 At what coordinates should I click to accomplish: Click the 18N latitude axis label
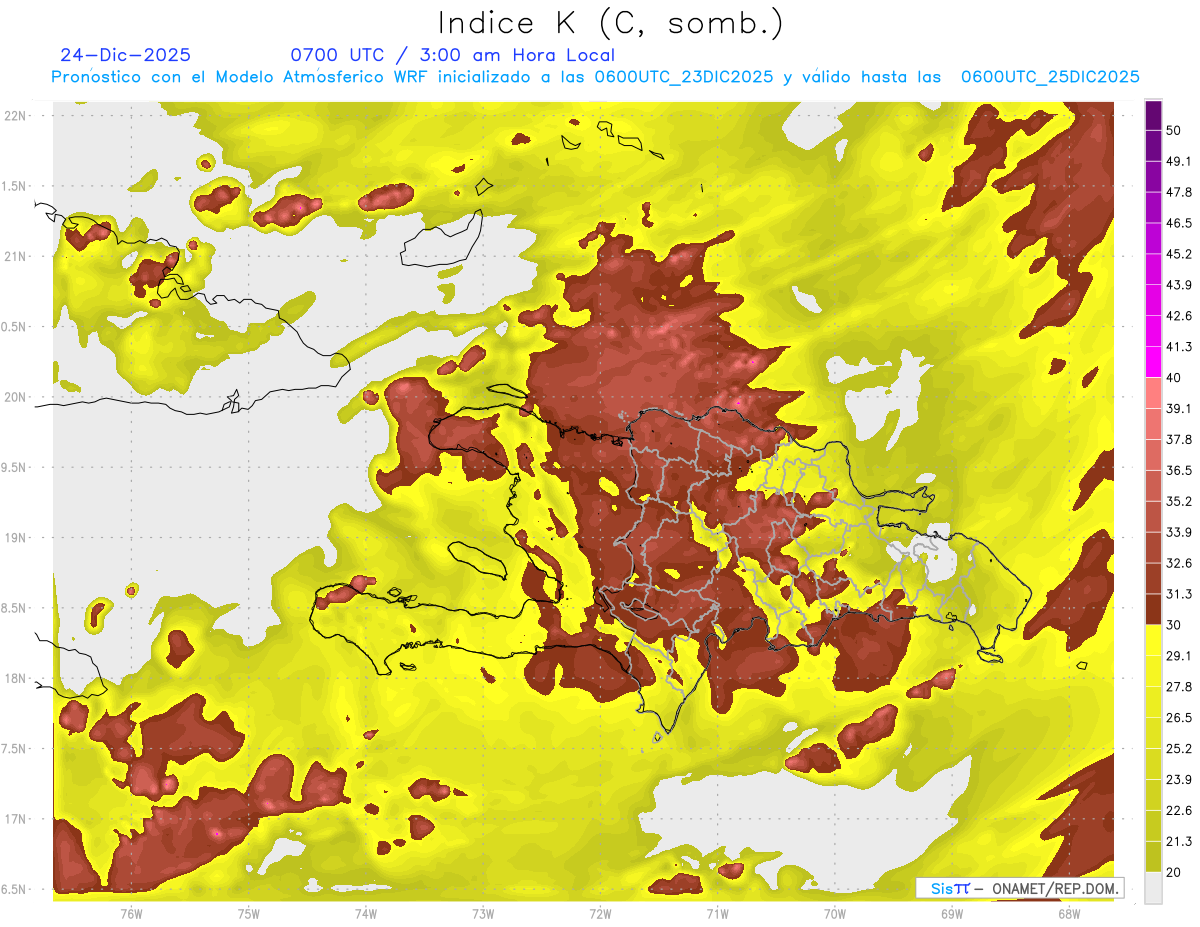pos(17,678)
